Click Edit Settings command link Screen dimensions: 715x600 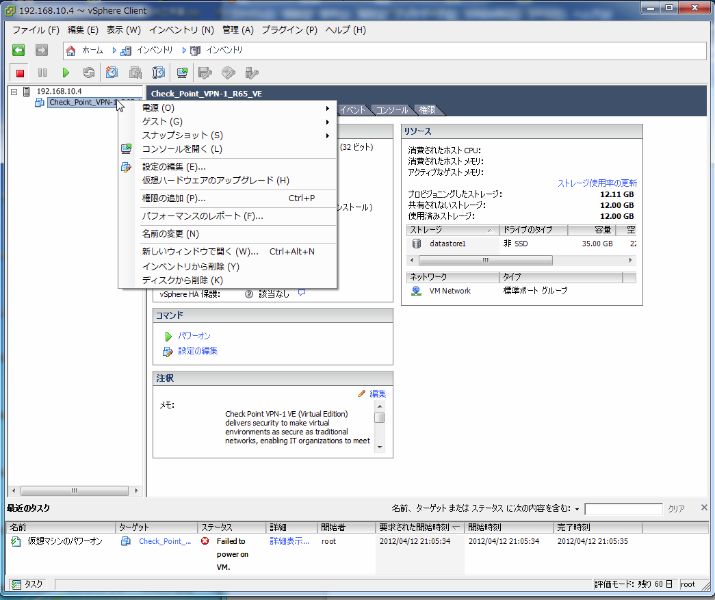(x=197, y=351)
